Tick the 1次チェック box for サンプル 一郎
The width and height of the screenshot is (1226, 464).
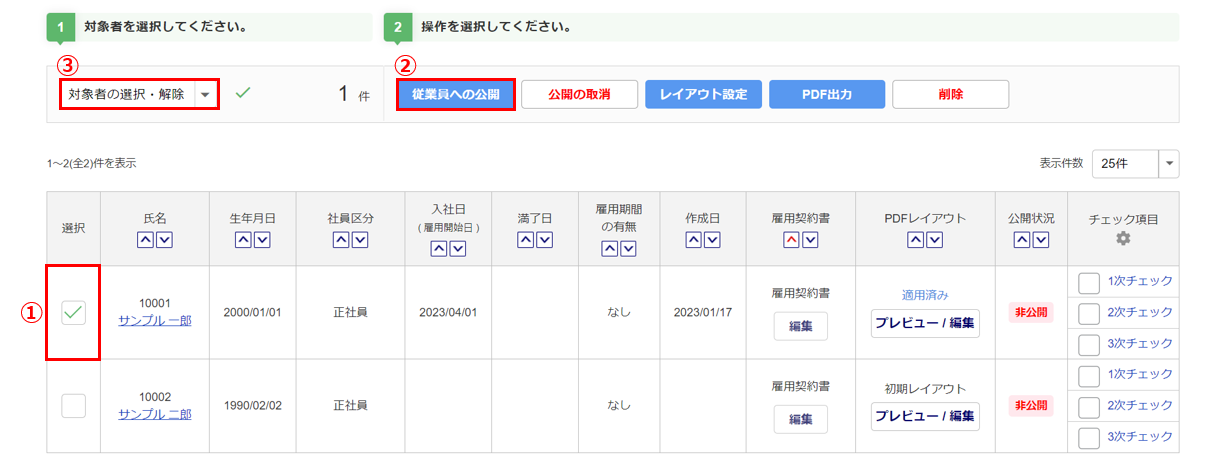click(1089, 282)
